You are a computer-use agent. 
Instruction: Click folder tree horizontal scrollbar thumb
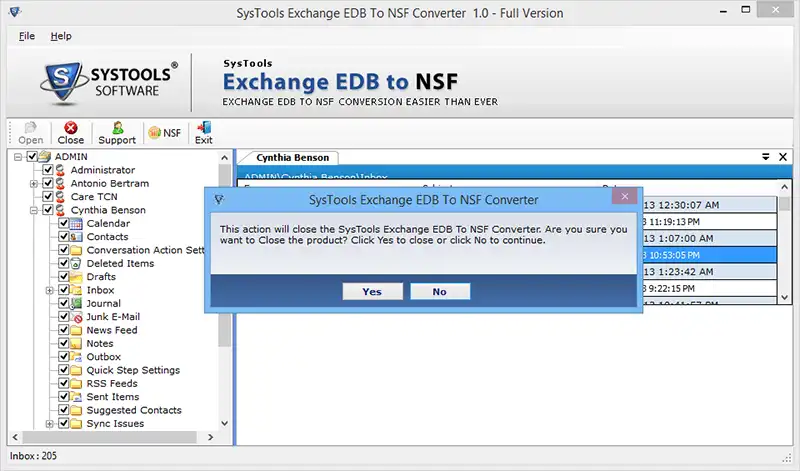click(110, 437)
